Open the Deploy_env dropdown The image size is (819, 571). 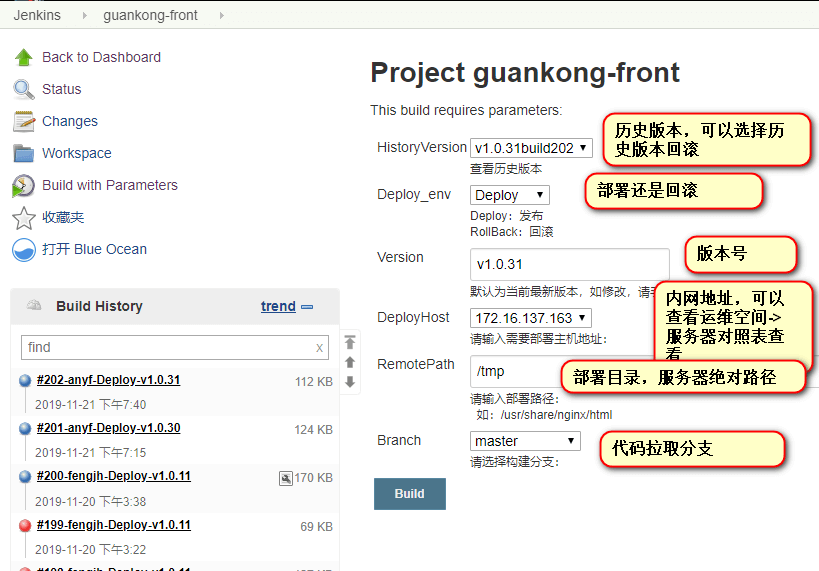tap(509, 195)
